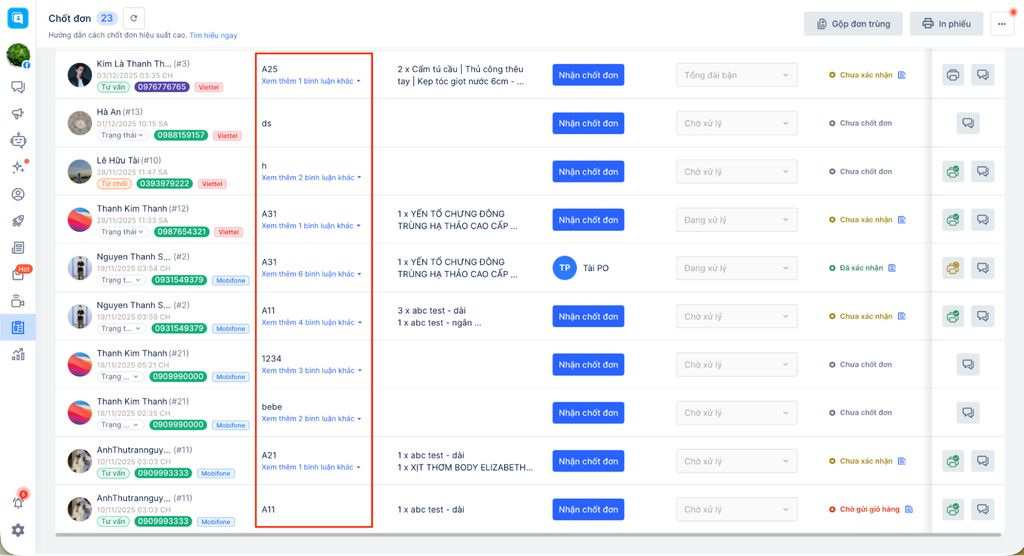1024x556 pixels.
Task: Click the refresh icon beside Chốt đơn count
Action: pyautogui.click(x=134, y=18)
